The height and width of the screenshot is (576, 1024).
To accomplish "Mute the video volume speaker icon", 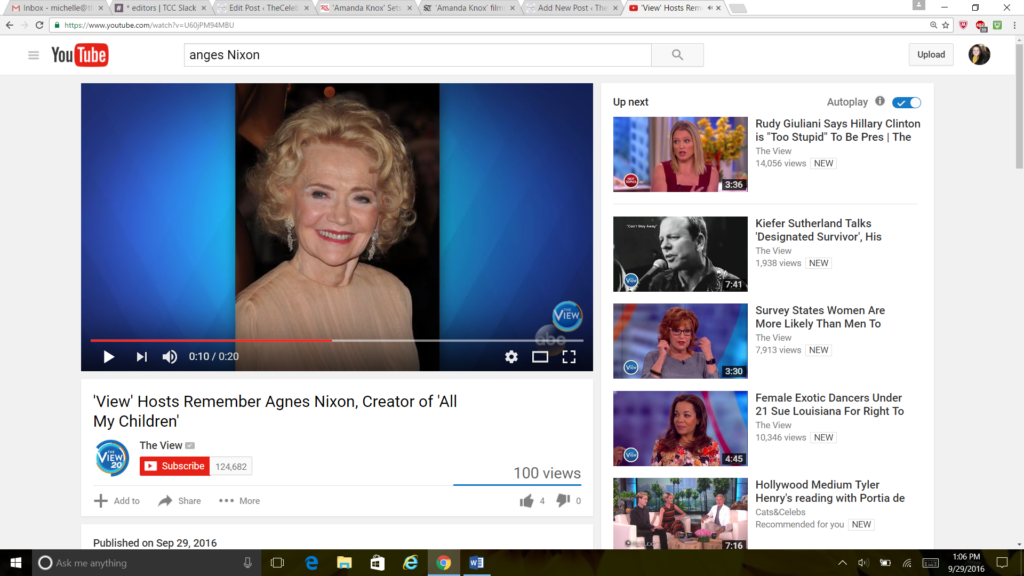I will (170, 357).
